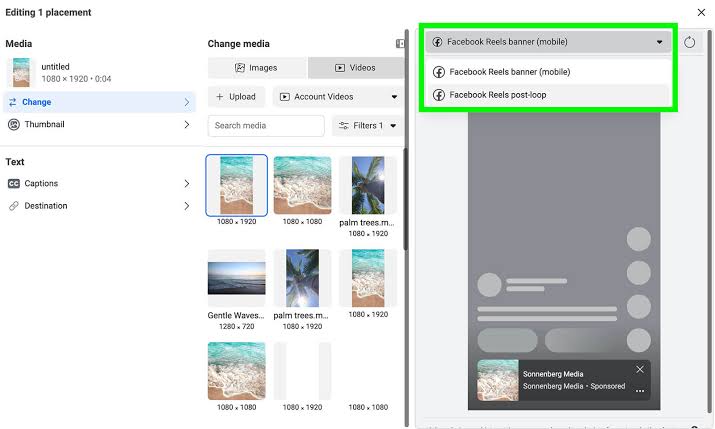This screenshot has height=429, width=715.
Task: Switch to the Images tab
Action: [x=257, y=68]
